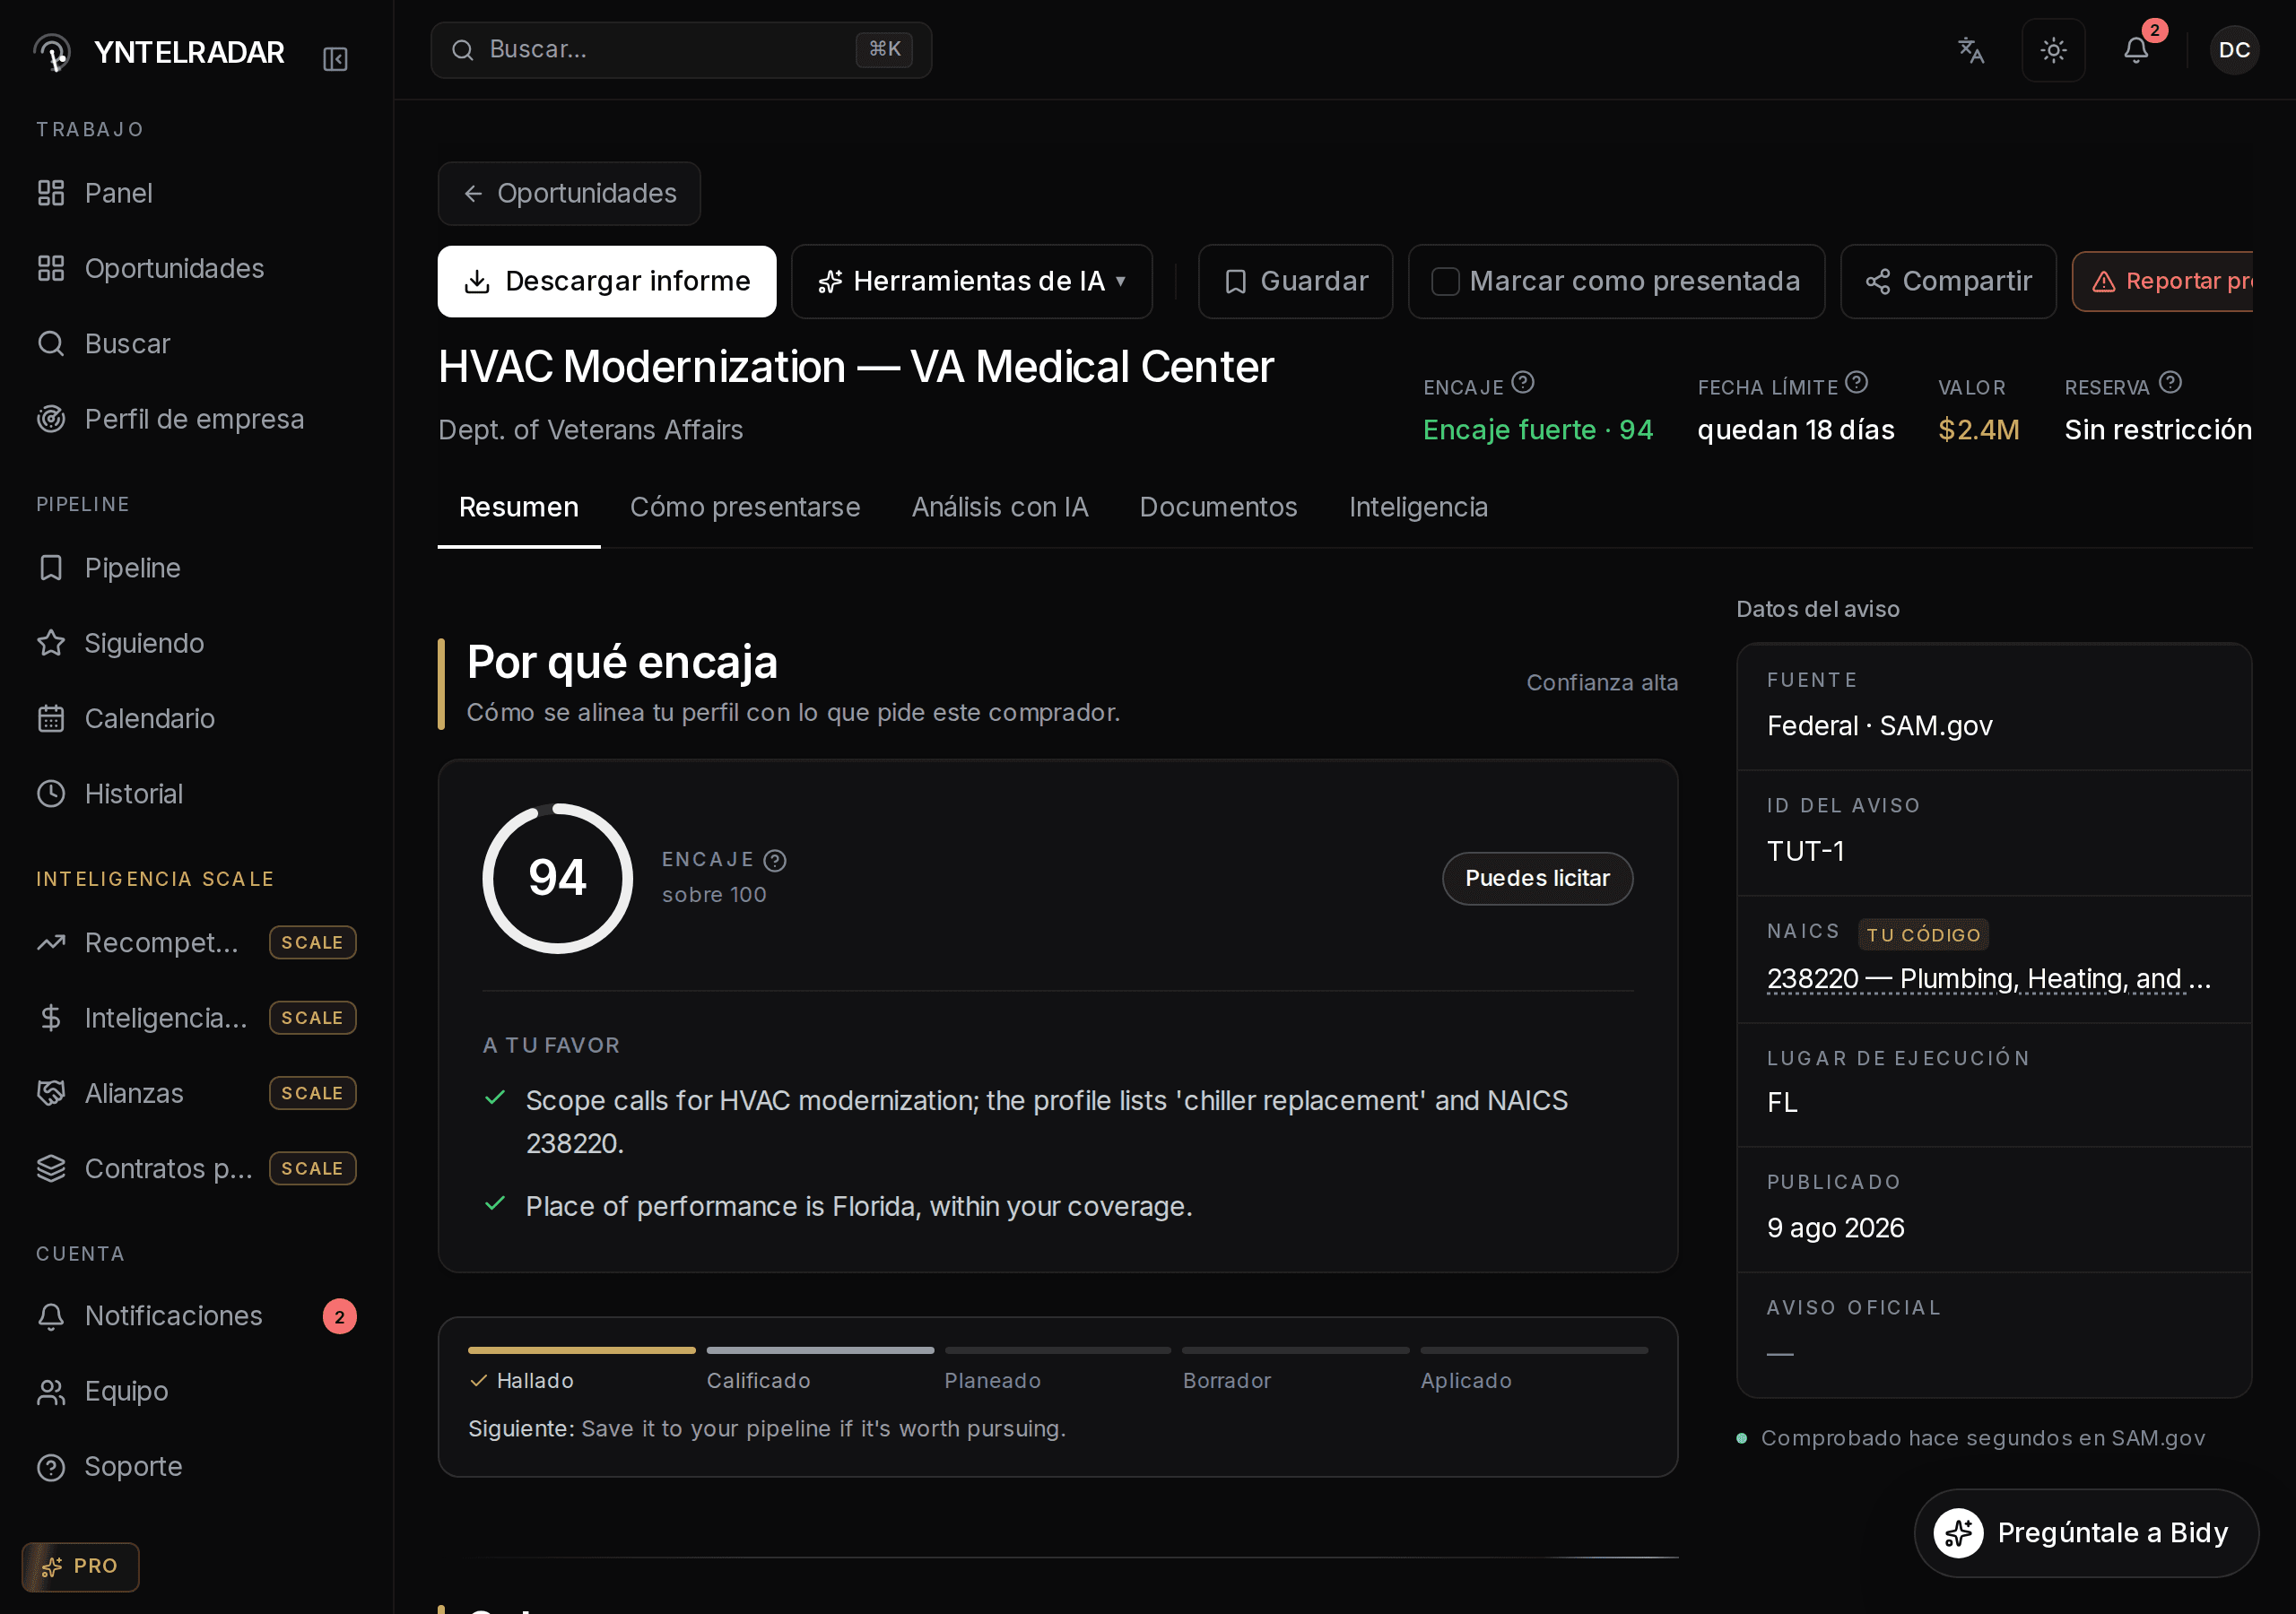Click help icon next to FECHA LÍMITE

(x=1856, y=383)
